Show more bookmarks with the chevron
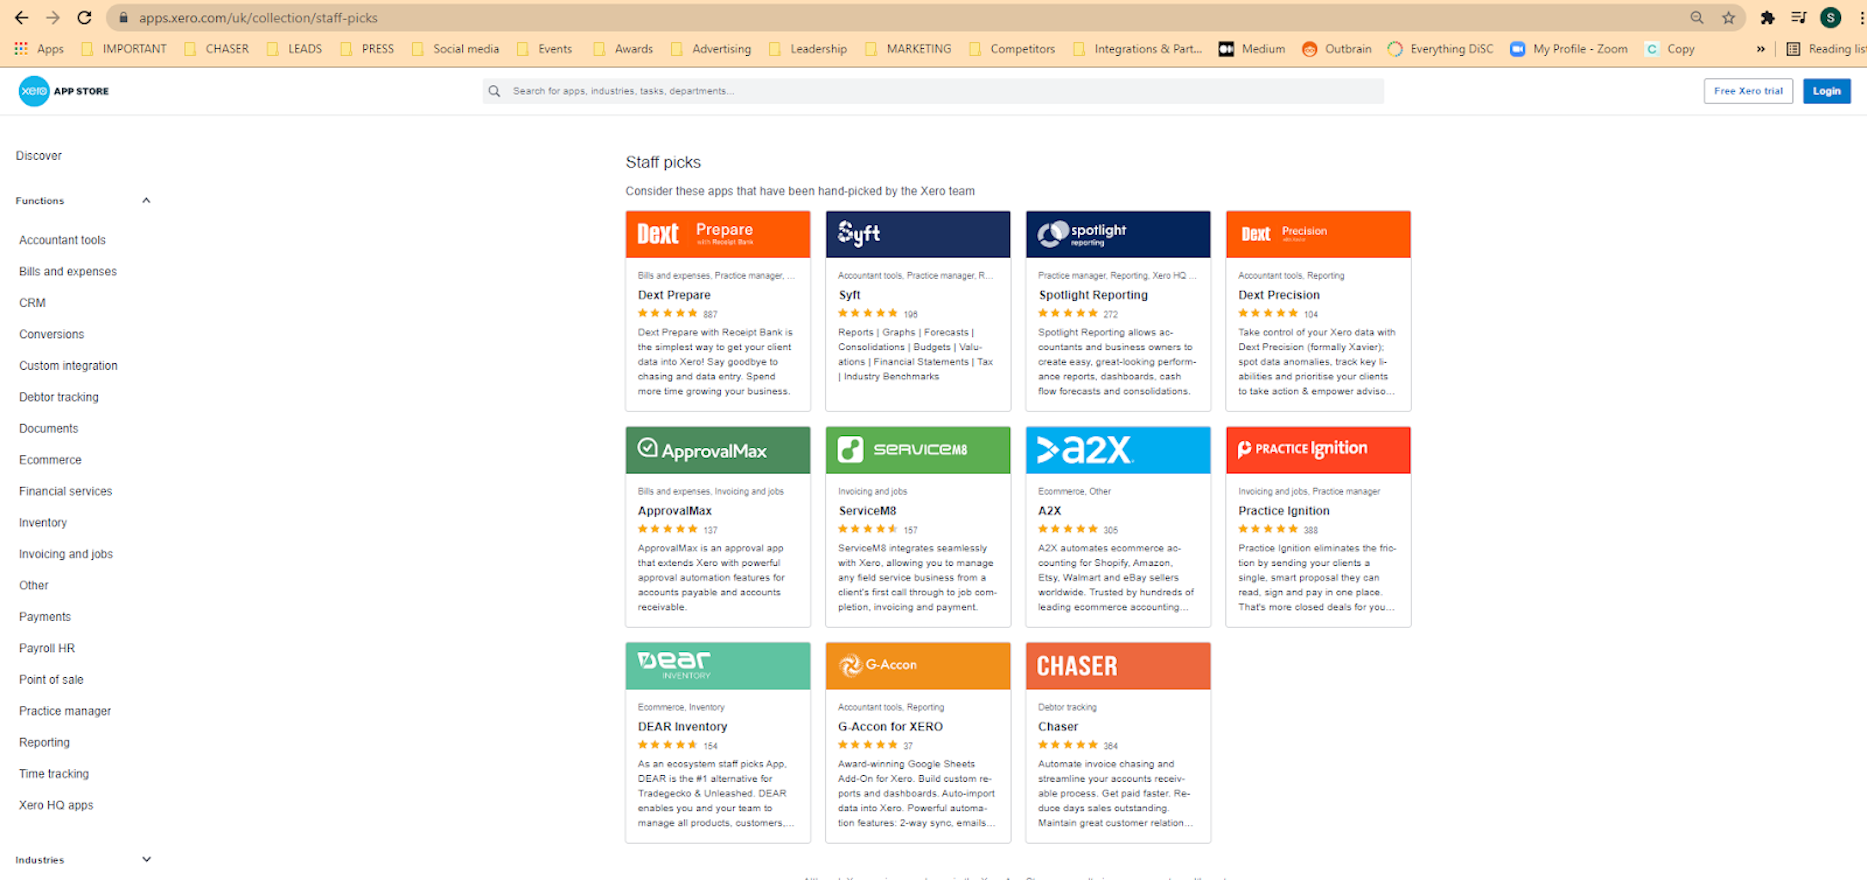The width and height of the screenshot is (1867, 880). pos(1761,49)
